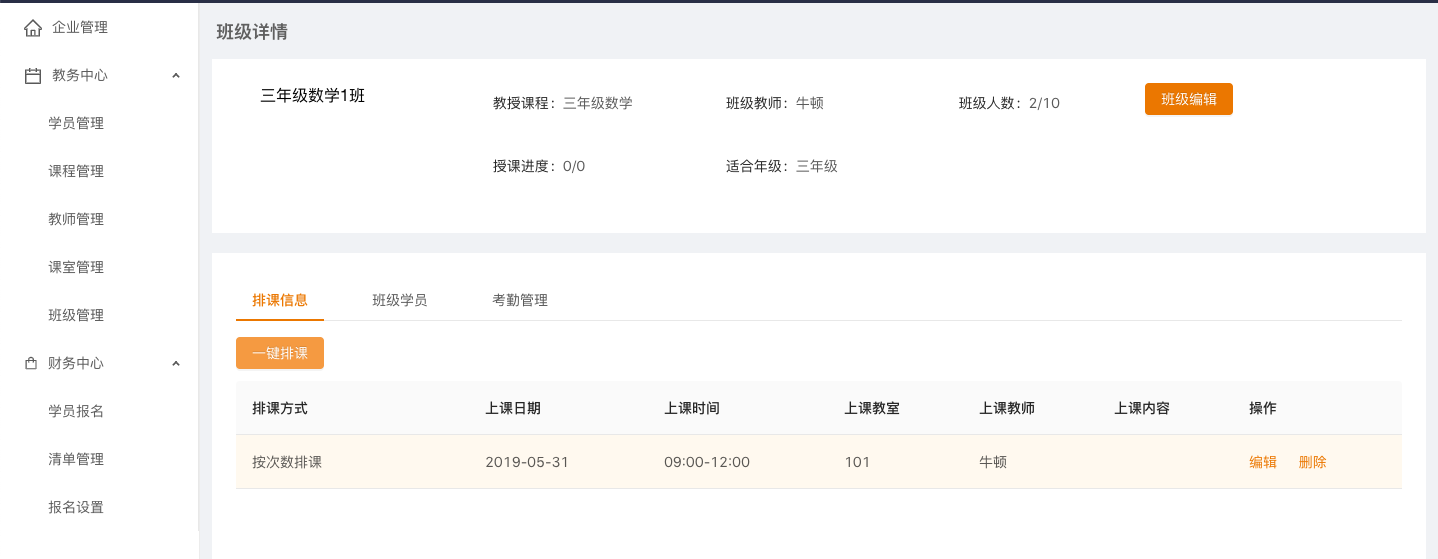This screenshot has width=1438, height=559.
Task: Collapse the 财务中心 section chevron
Action: tap(176, 364)
